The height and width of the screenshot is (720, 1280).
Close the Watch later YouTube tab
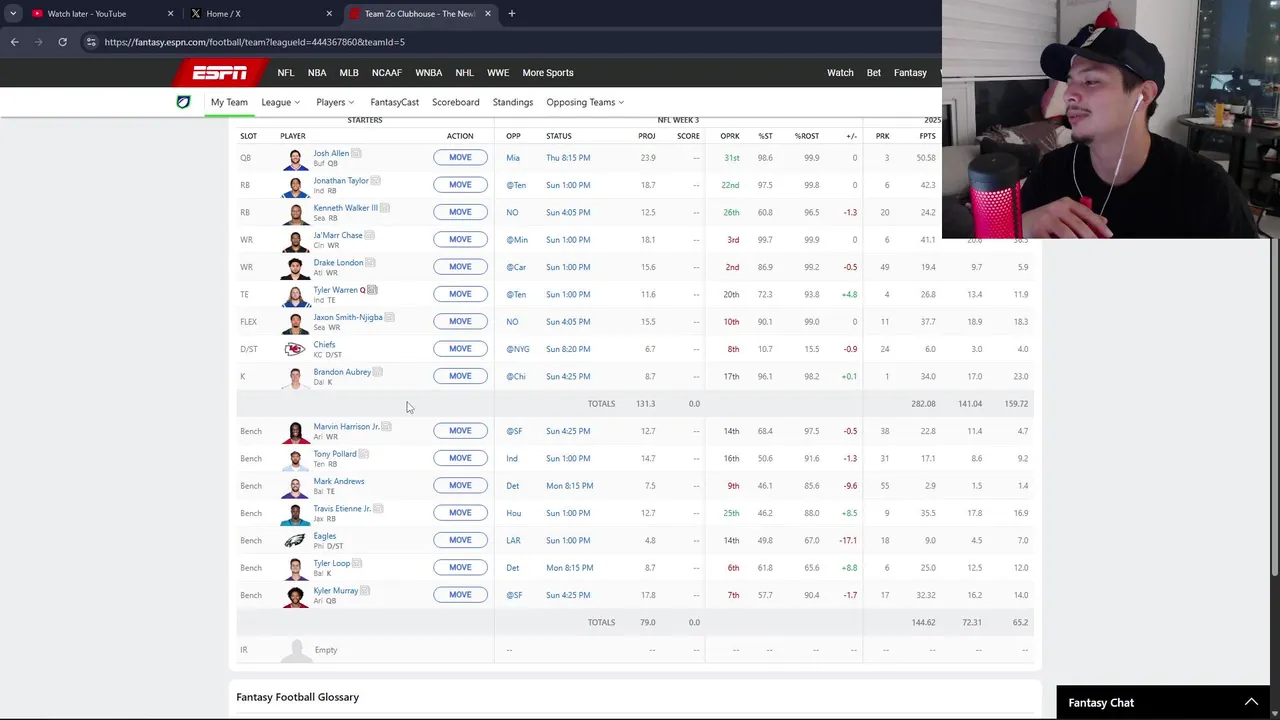point(170,13)
